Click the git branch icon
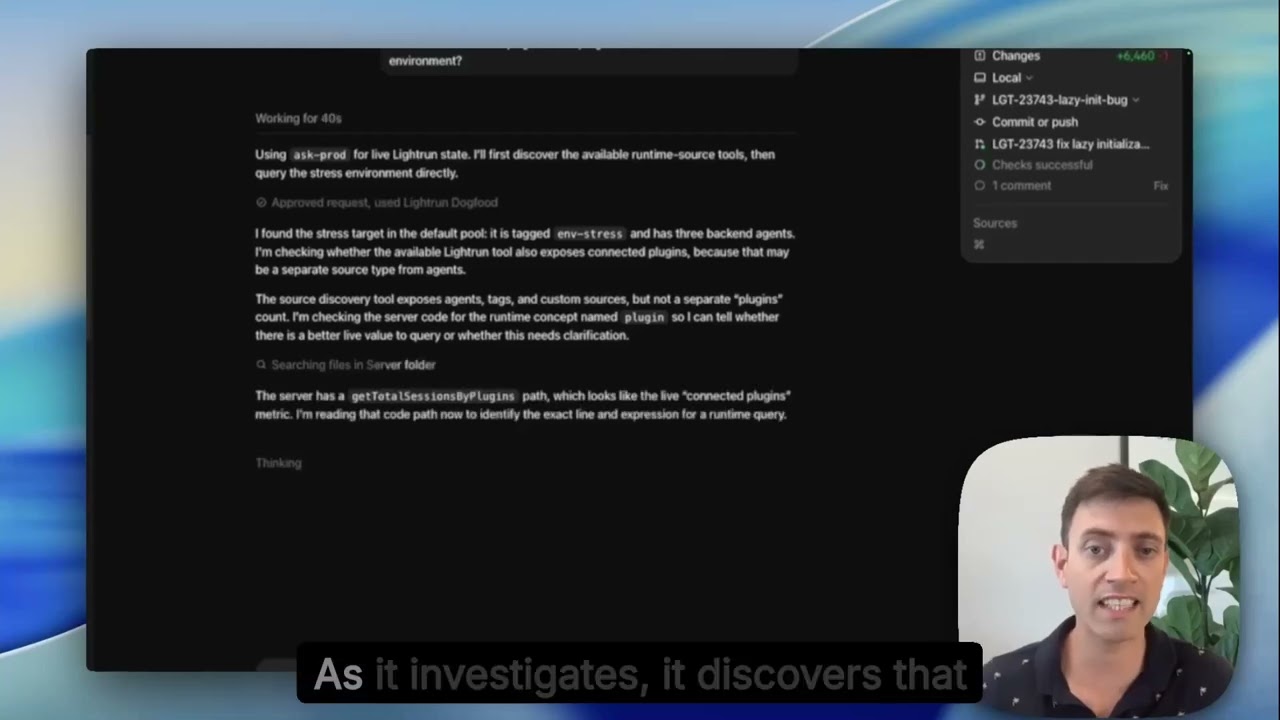This screenshot has height=720, width=1280. (980, 100)
